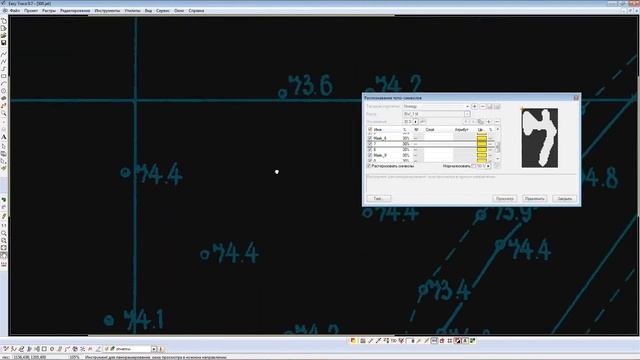Image resolution: width=640 pixels, height=360 pixels.
Task: Close the symbol recognition dialog
Action: [x=576, y=98]
